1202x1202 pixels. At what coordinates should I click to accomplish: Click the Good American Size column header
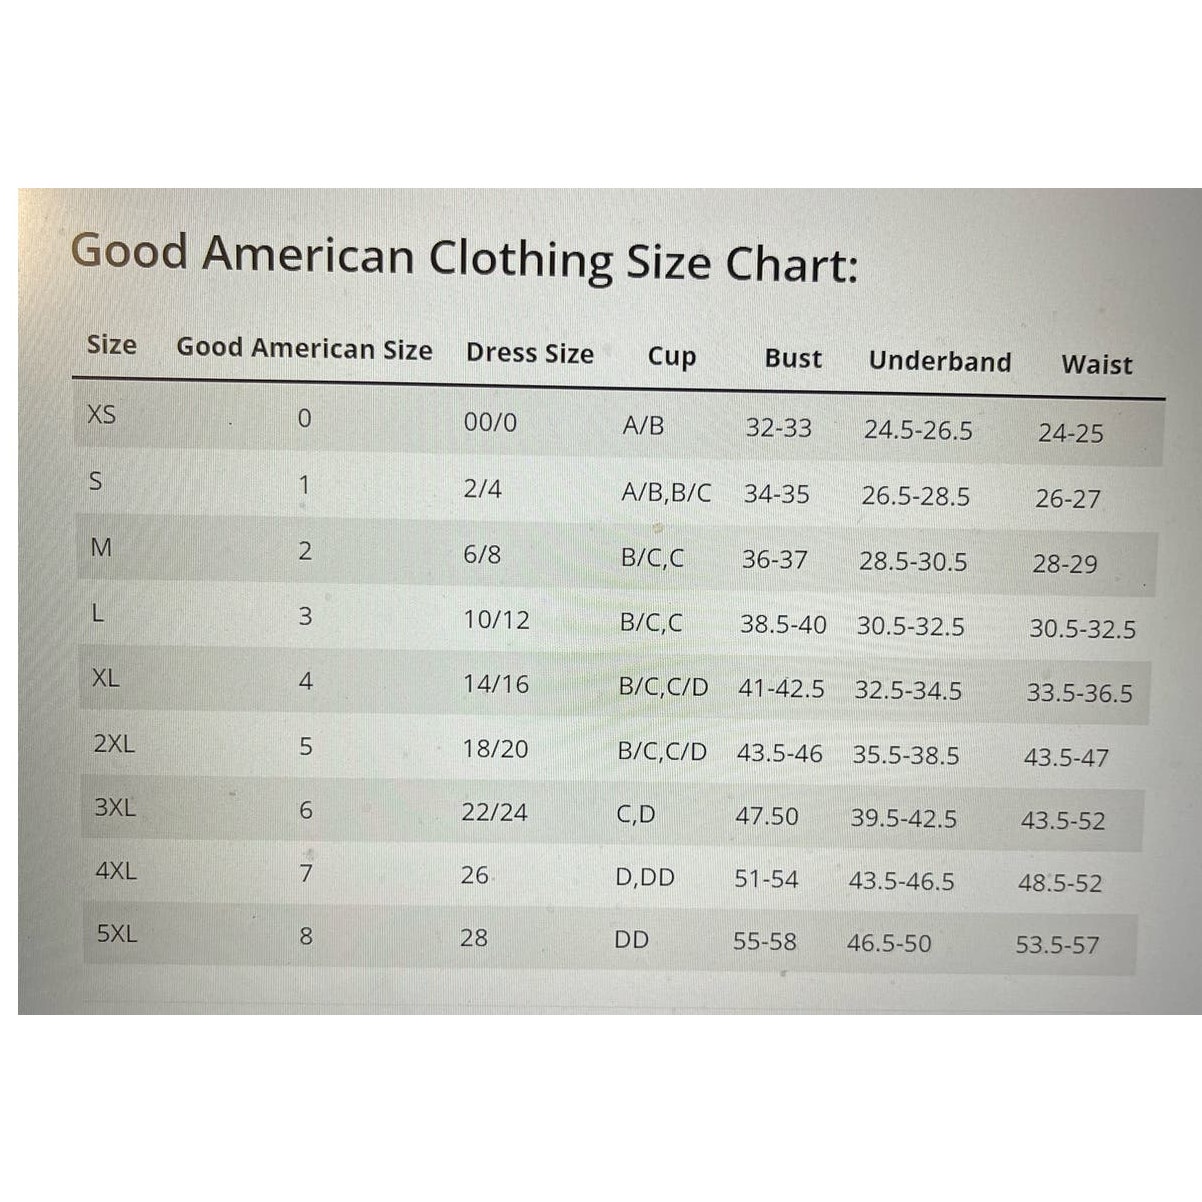coord(304,348)
